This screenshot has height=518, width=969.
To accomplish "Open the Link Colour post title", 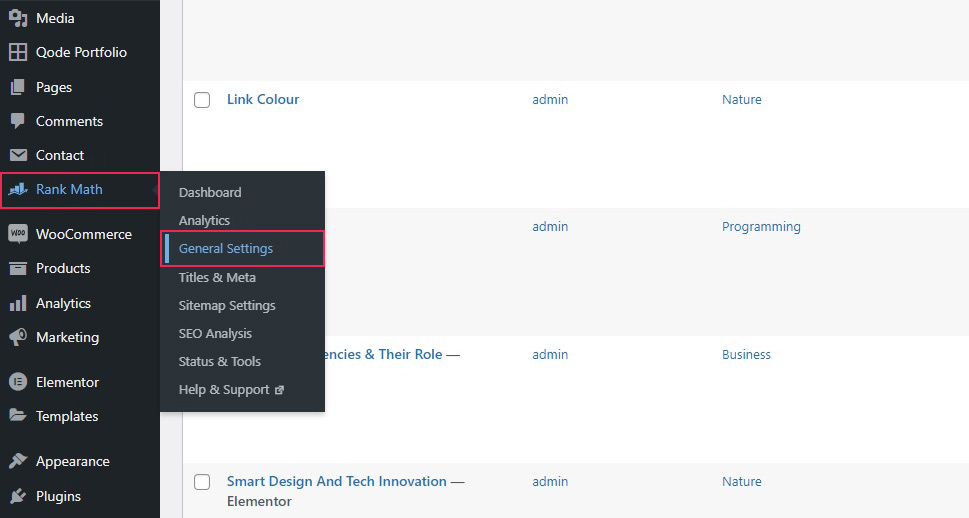I will pos(263,99).
